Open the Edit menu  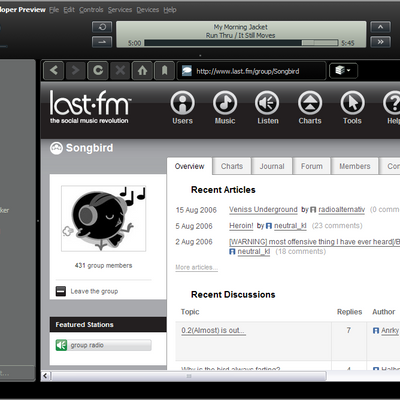click(69, 10)
